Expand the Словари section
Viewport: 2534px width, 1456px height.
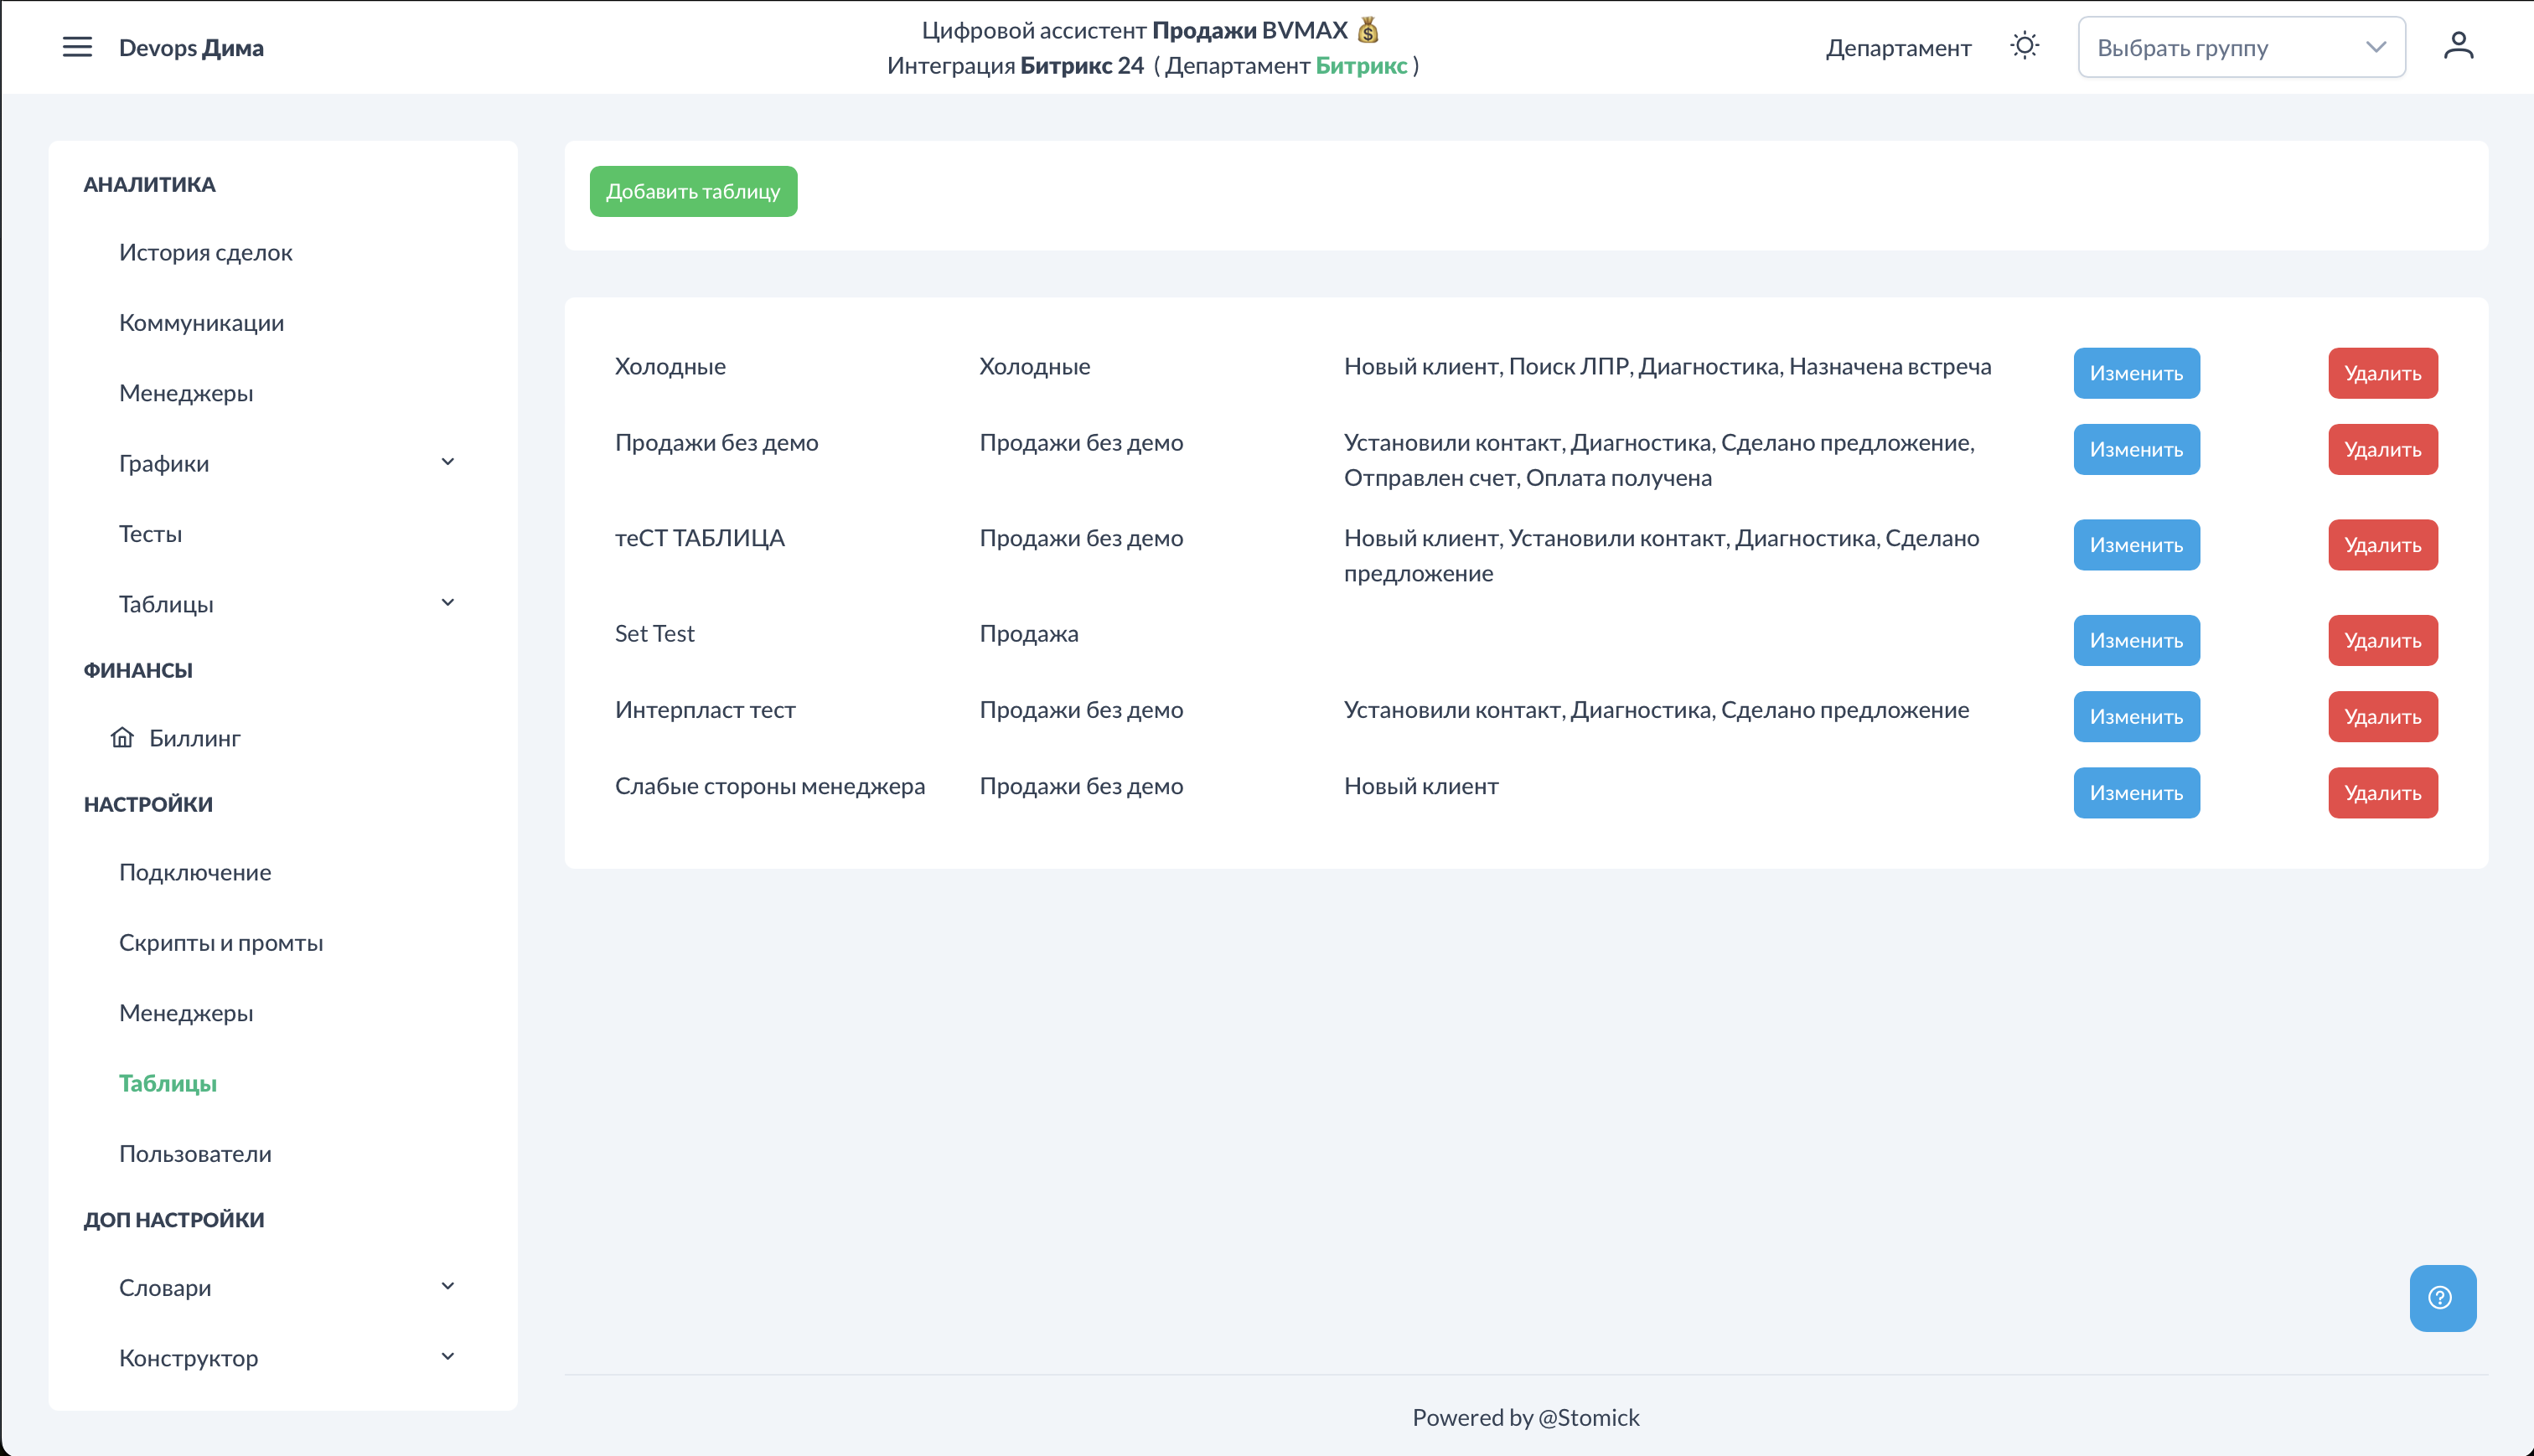point(447,1286)
